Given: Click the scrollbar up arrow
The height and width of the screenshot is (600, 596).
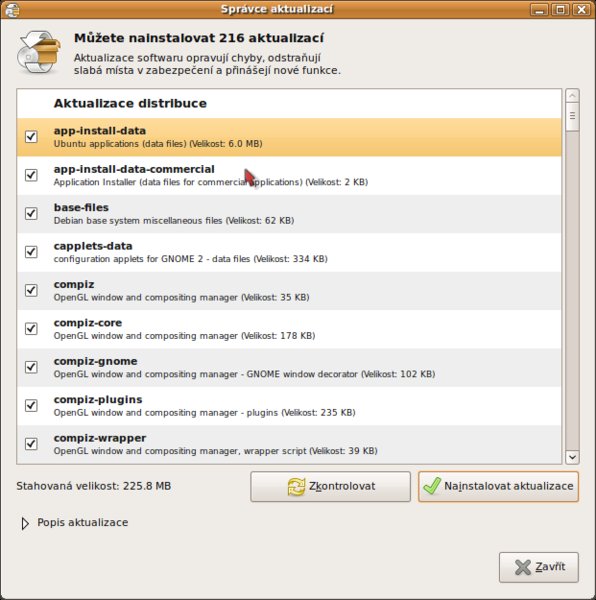Looking at the screenshot, I should coord(572,96).
